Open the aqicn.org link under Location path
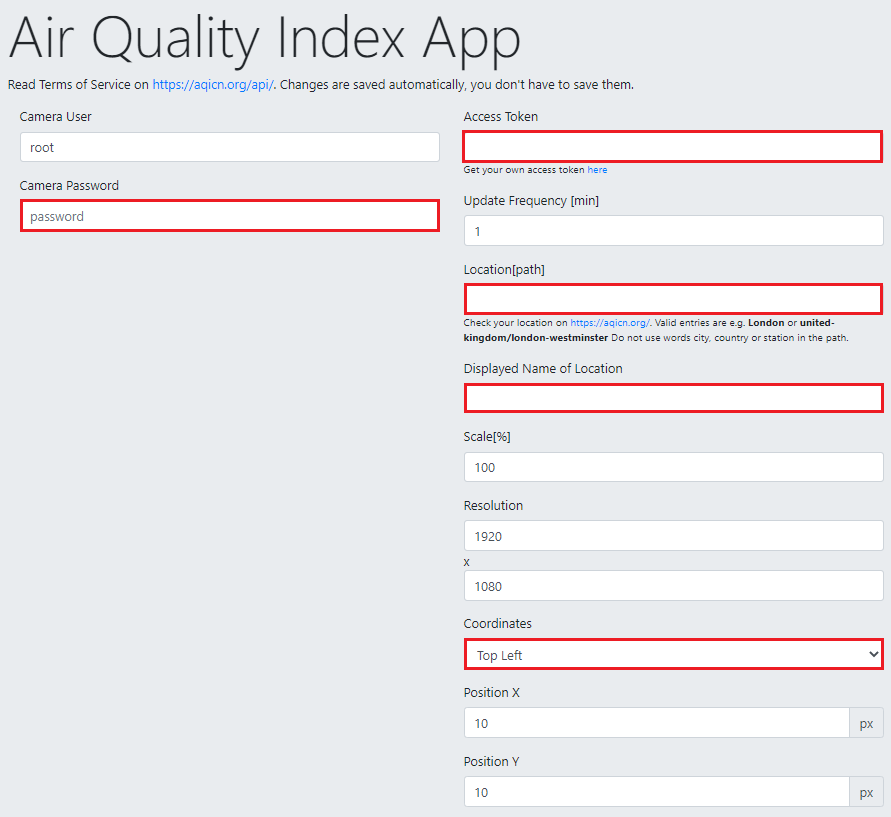The width and height of the screenshot is (891, 817). (x=610, y=323)
